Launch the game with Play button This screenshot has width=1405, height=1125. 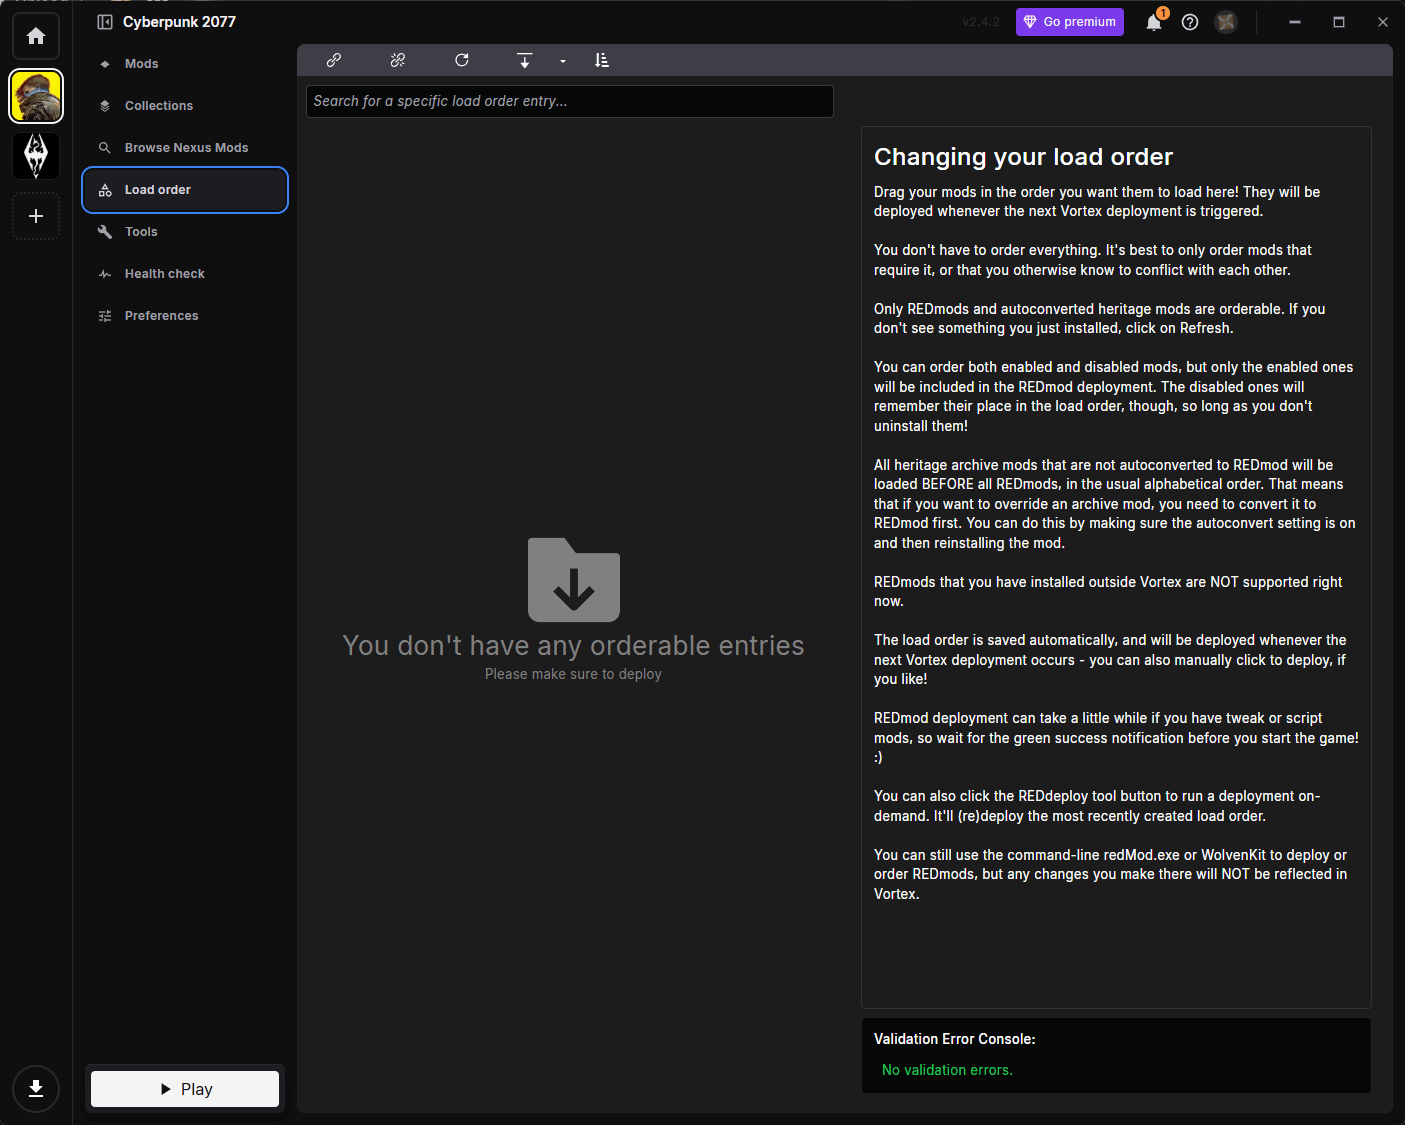(x=185, y=1089)
